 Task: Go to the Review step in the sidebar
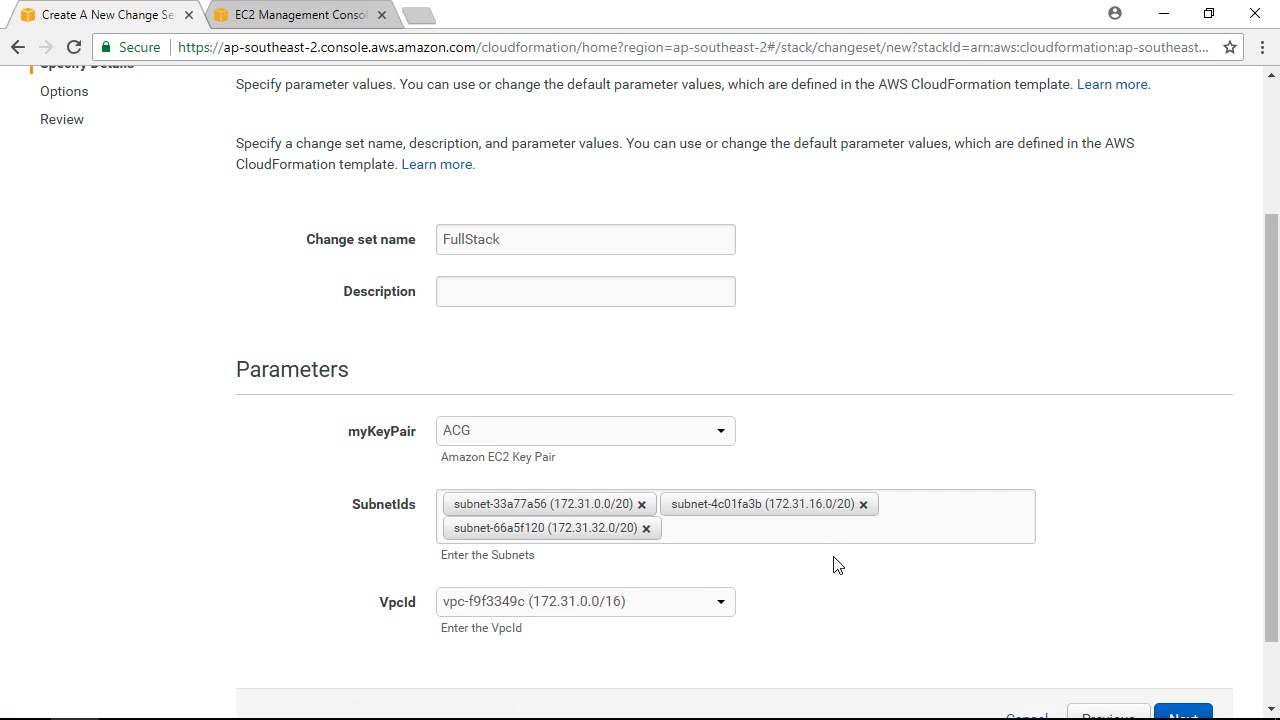(62, 119)
